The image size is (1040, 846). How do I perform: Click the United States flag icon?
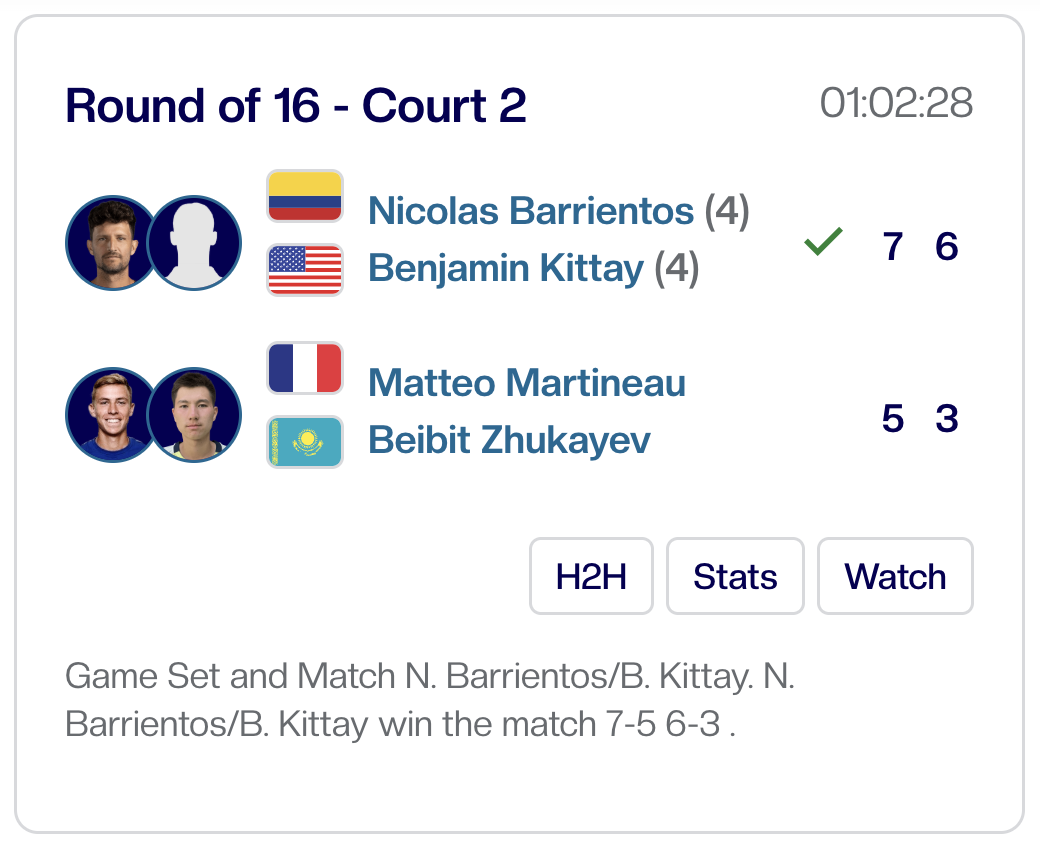(305, 269)
